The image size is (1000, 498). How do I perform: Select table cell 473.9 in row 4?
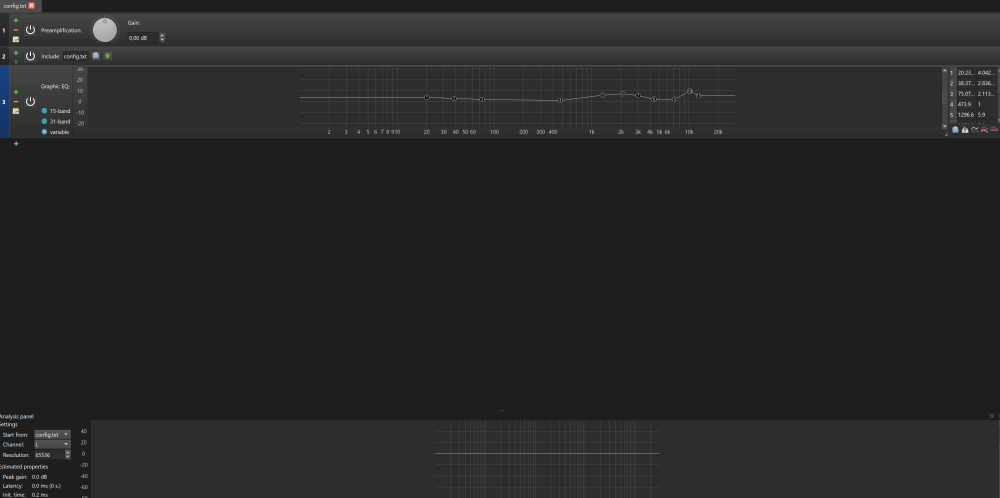[966, 104]
